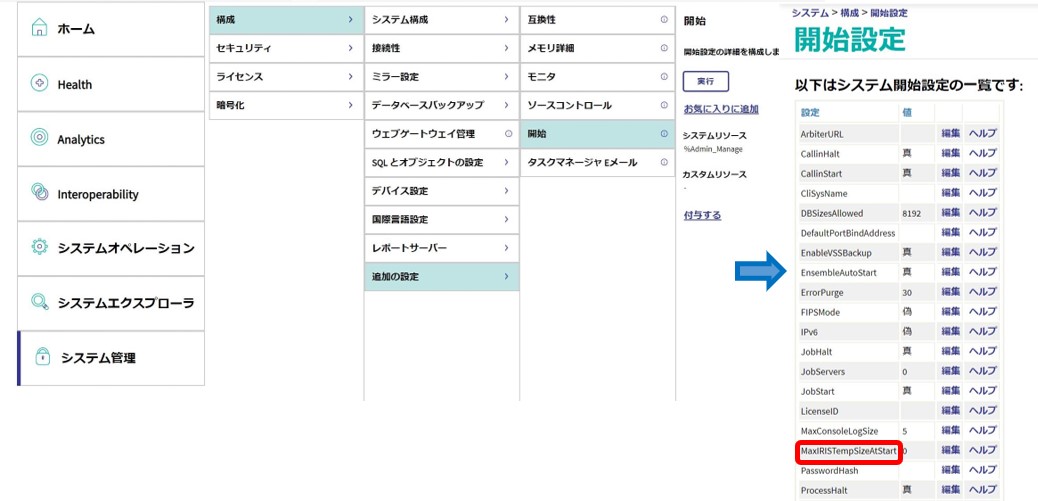Click the システムオペレーション gear icon
The height and width of the screenshot is (501, 1038).
(40, 247)
